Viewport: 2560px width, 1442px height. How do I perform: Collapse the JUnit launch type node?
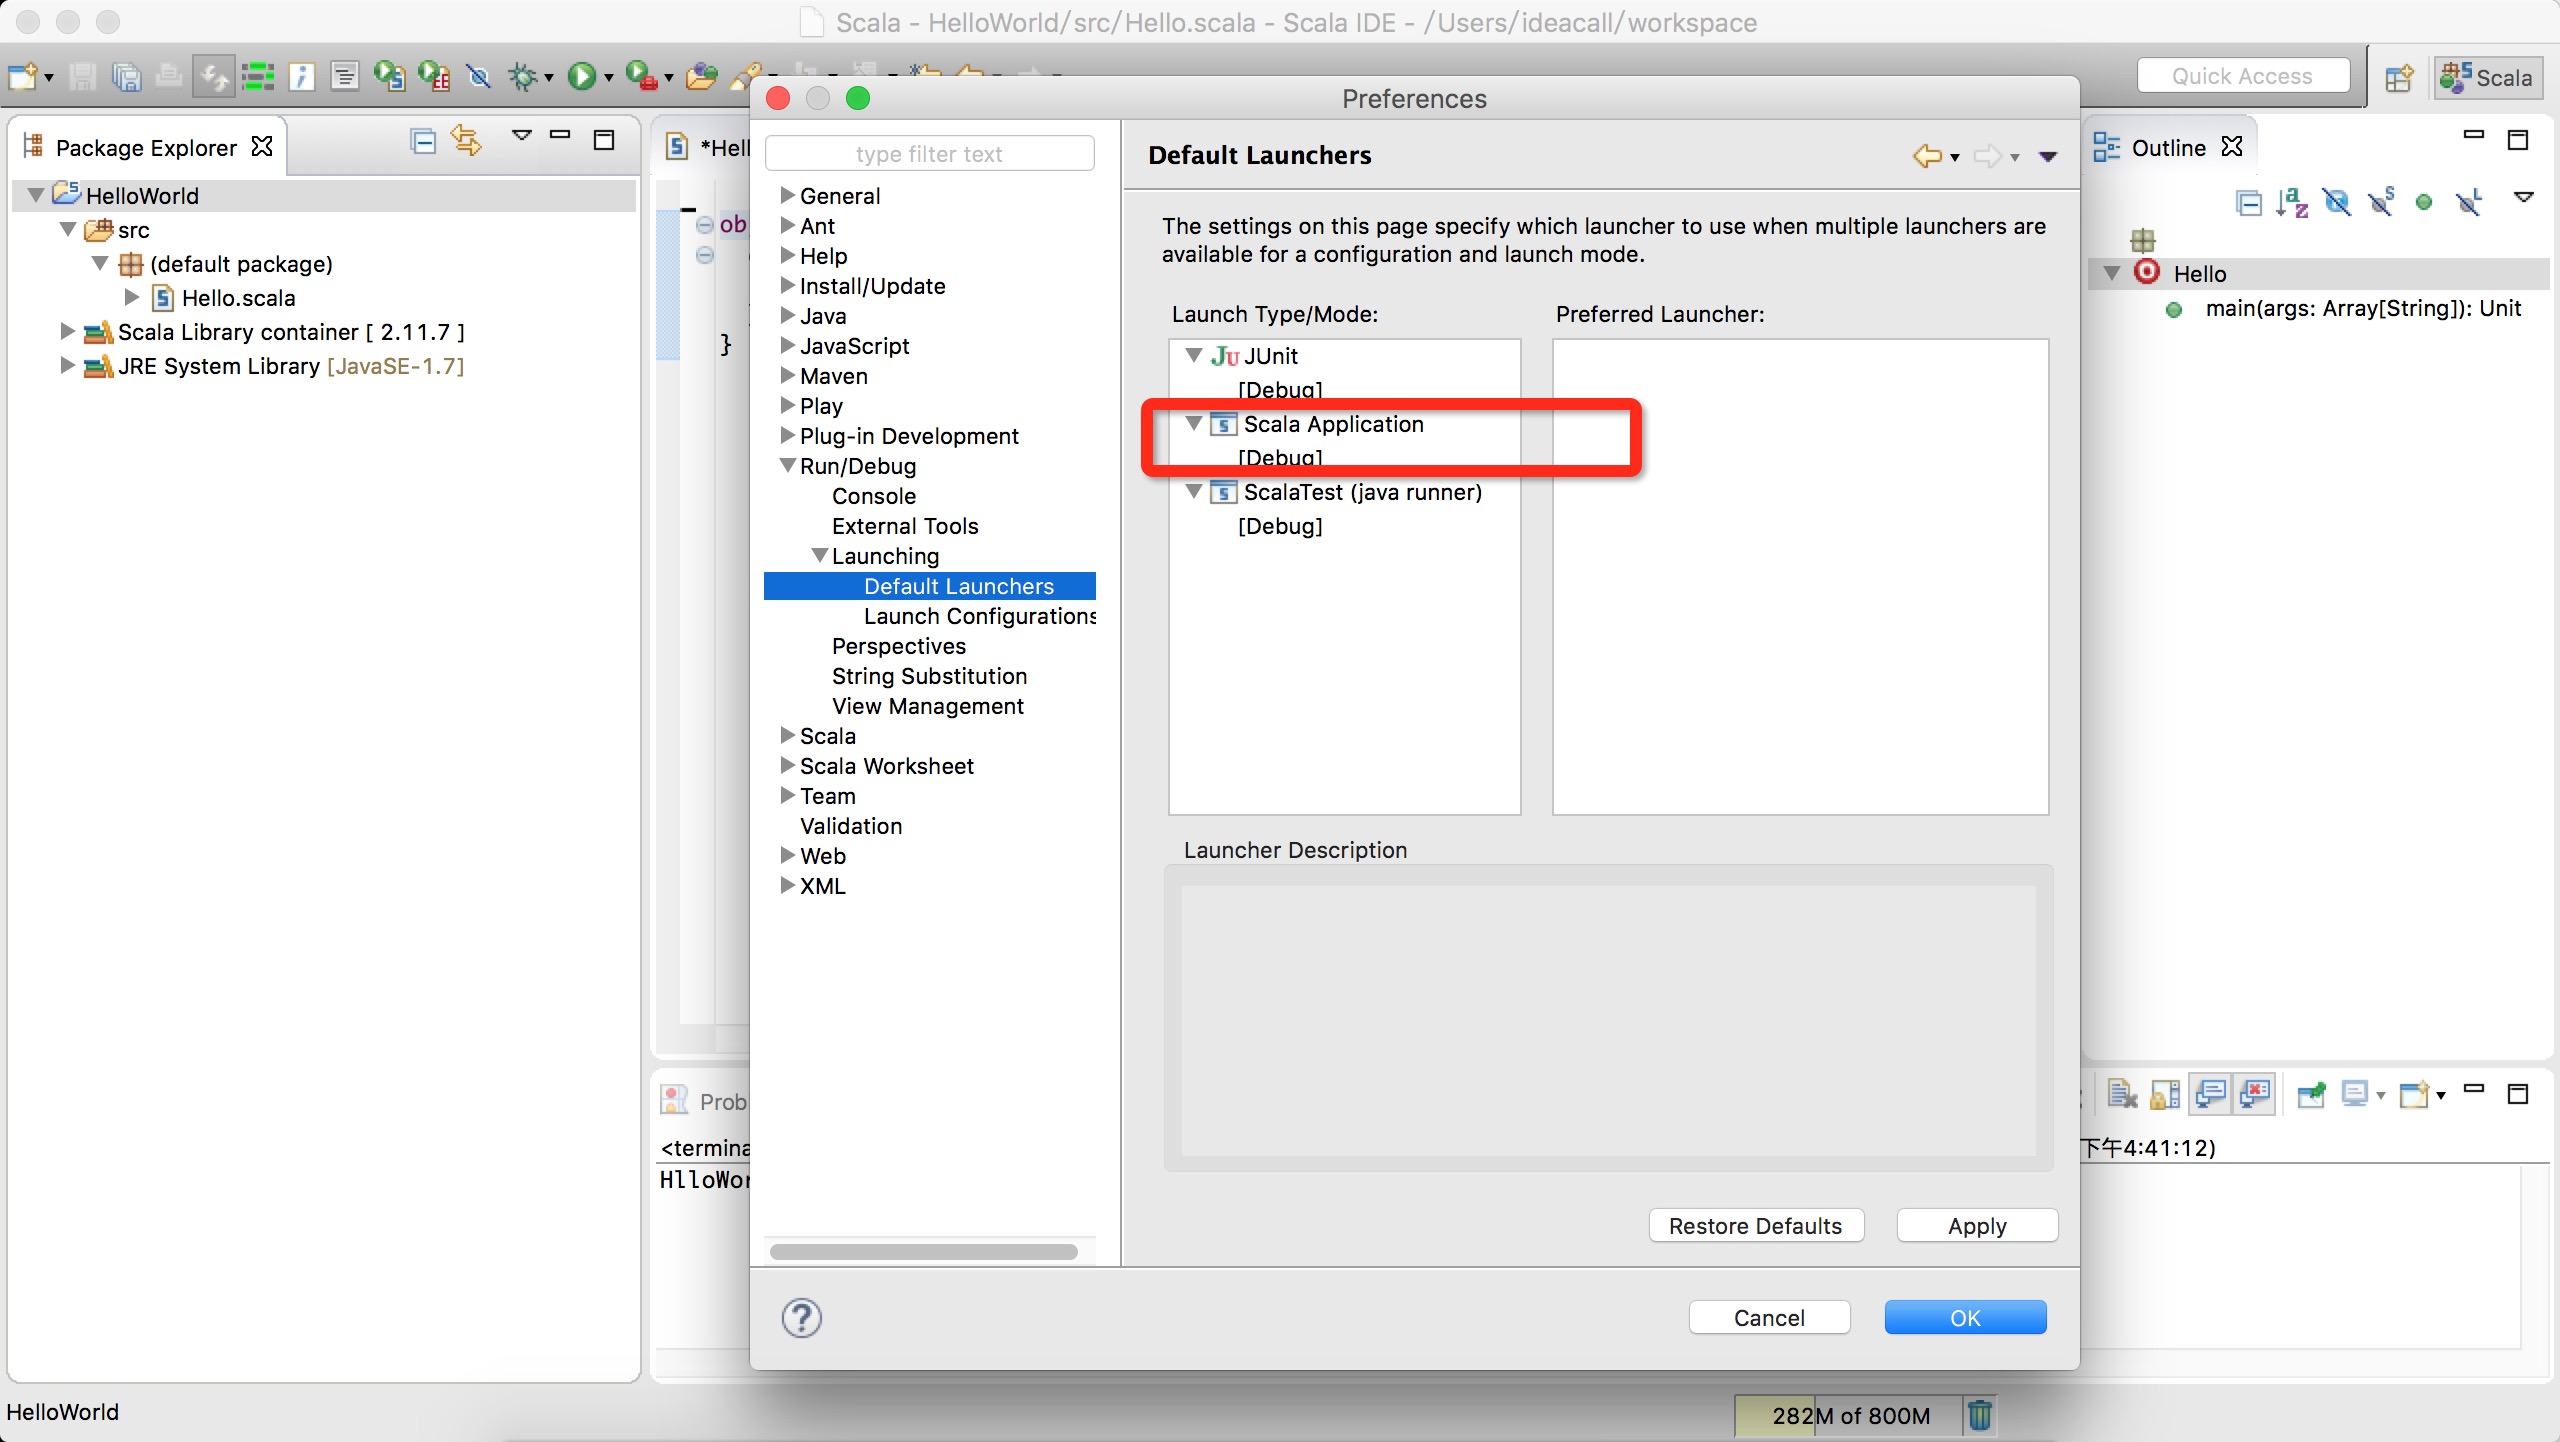1193,355
